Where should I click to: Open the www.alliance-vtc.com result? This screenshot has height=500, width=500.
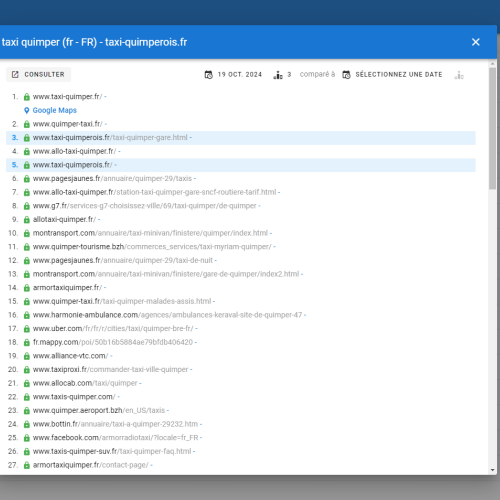[x=70, y=356]
